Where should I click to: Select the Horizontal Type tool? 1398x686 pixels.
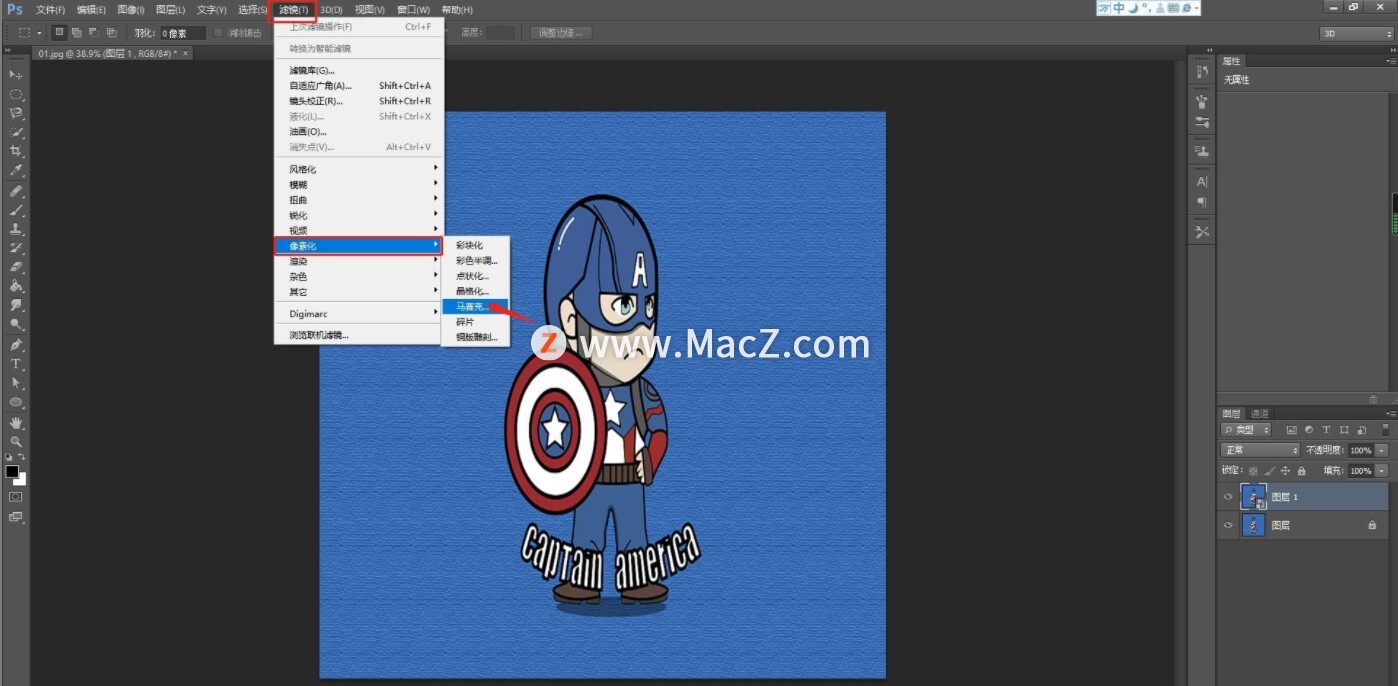(16, 363)
